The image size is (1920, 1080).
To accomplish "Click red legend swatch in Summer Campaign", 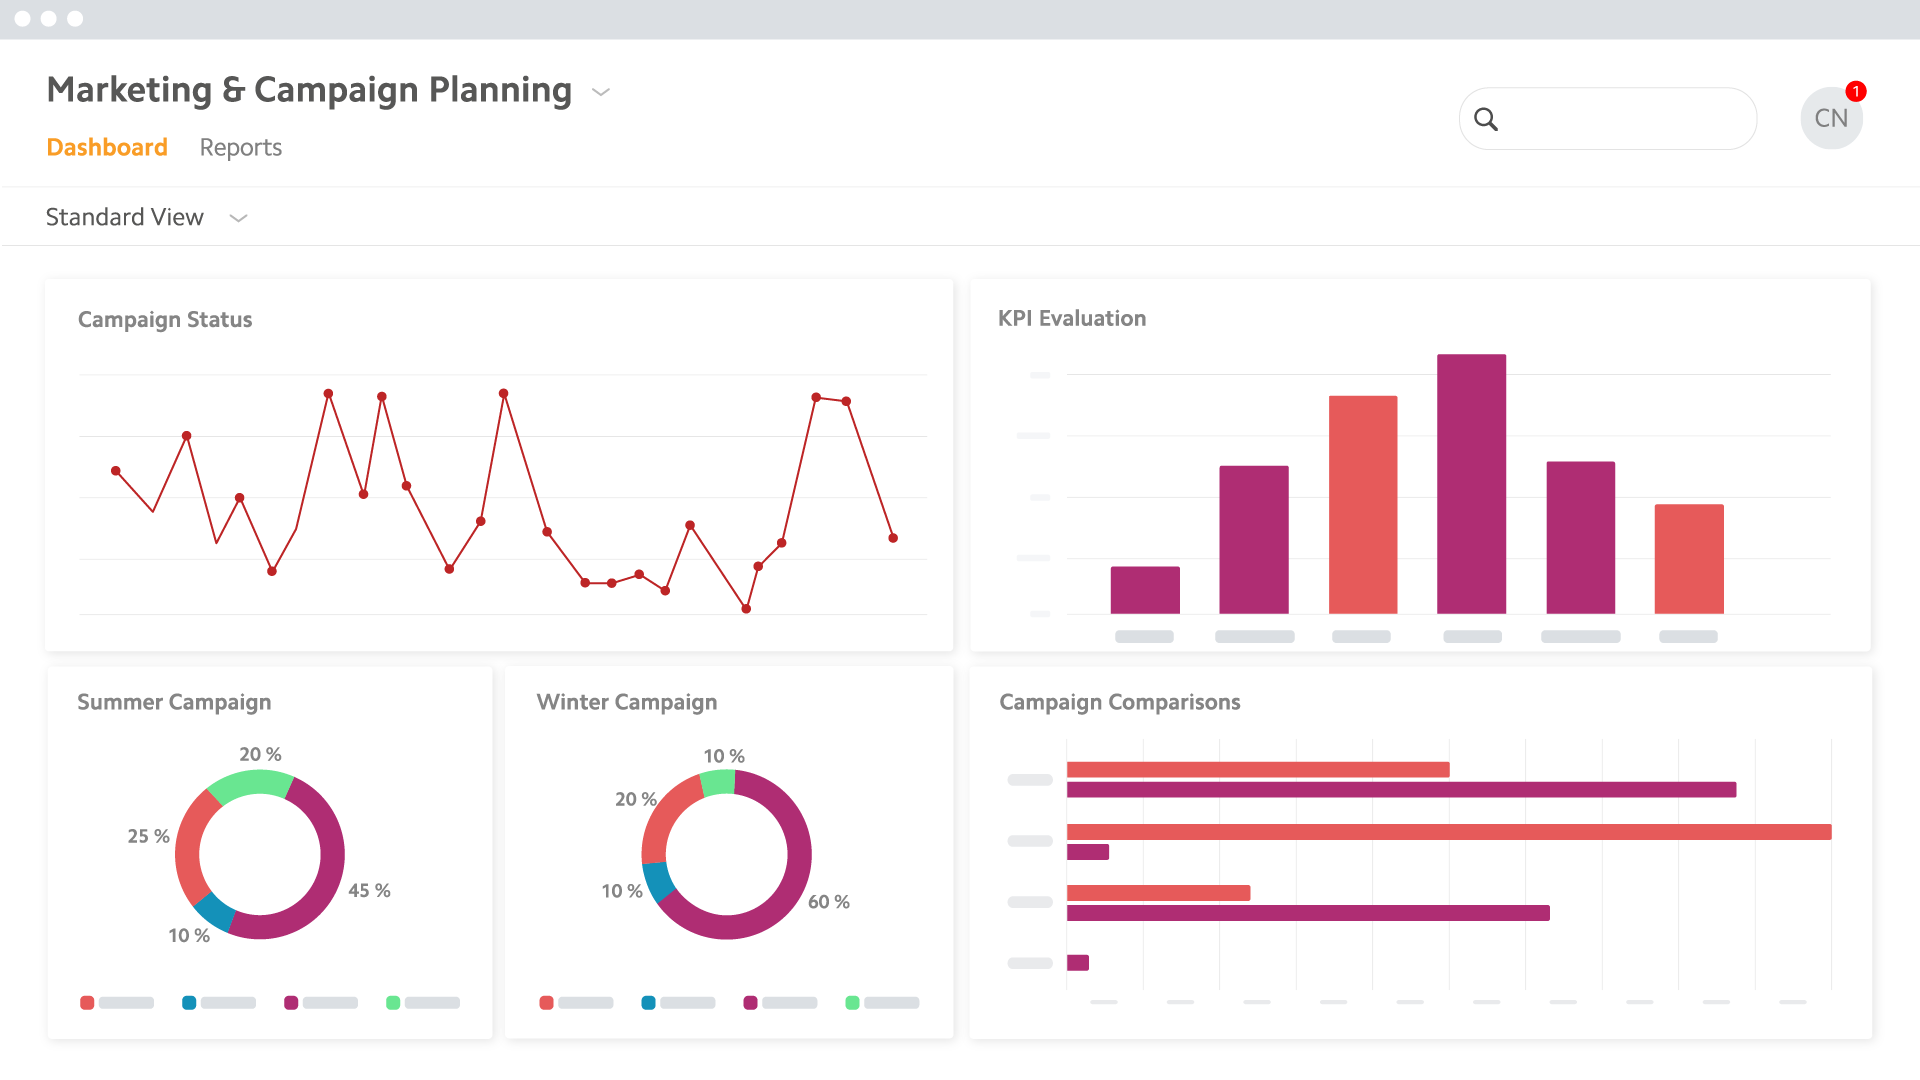I will [87, 1002].
